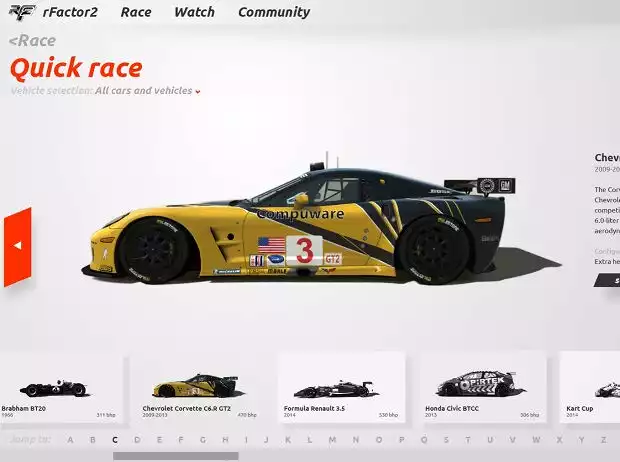Go back via the <Race link

(x=32, y=41)
